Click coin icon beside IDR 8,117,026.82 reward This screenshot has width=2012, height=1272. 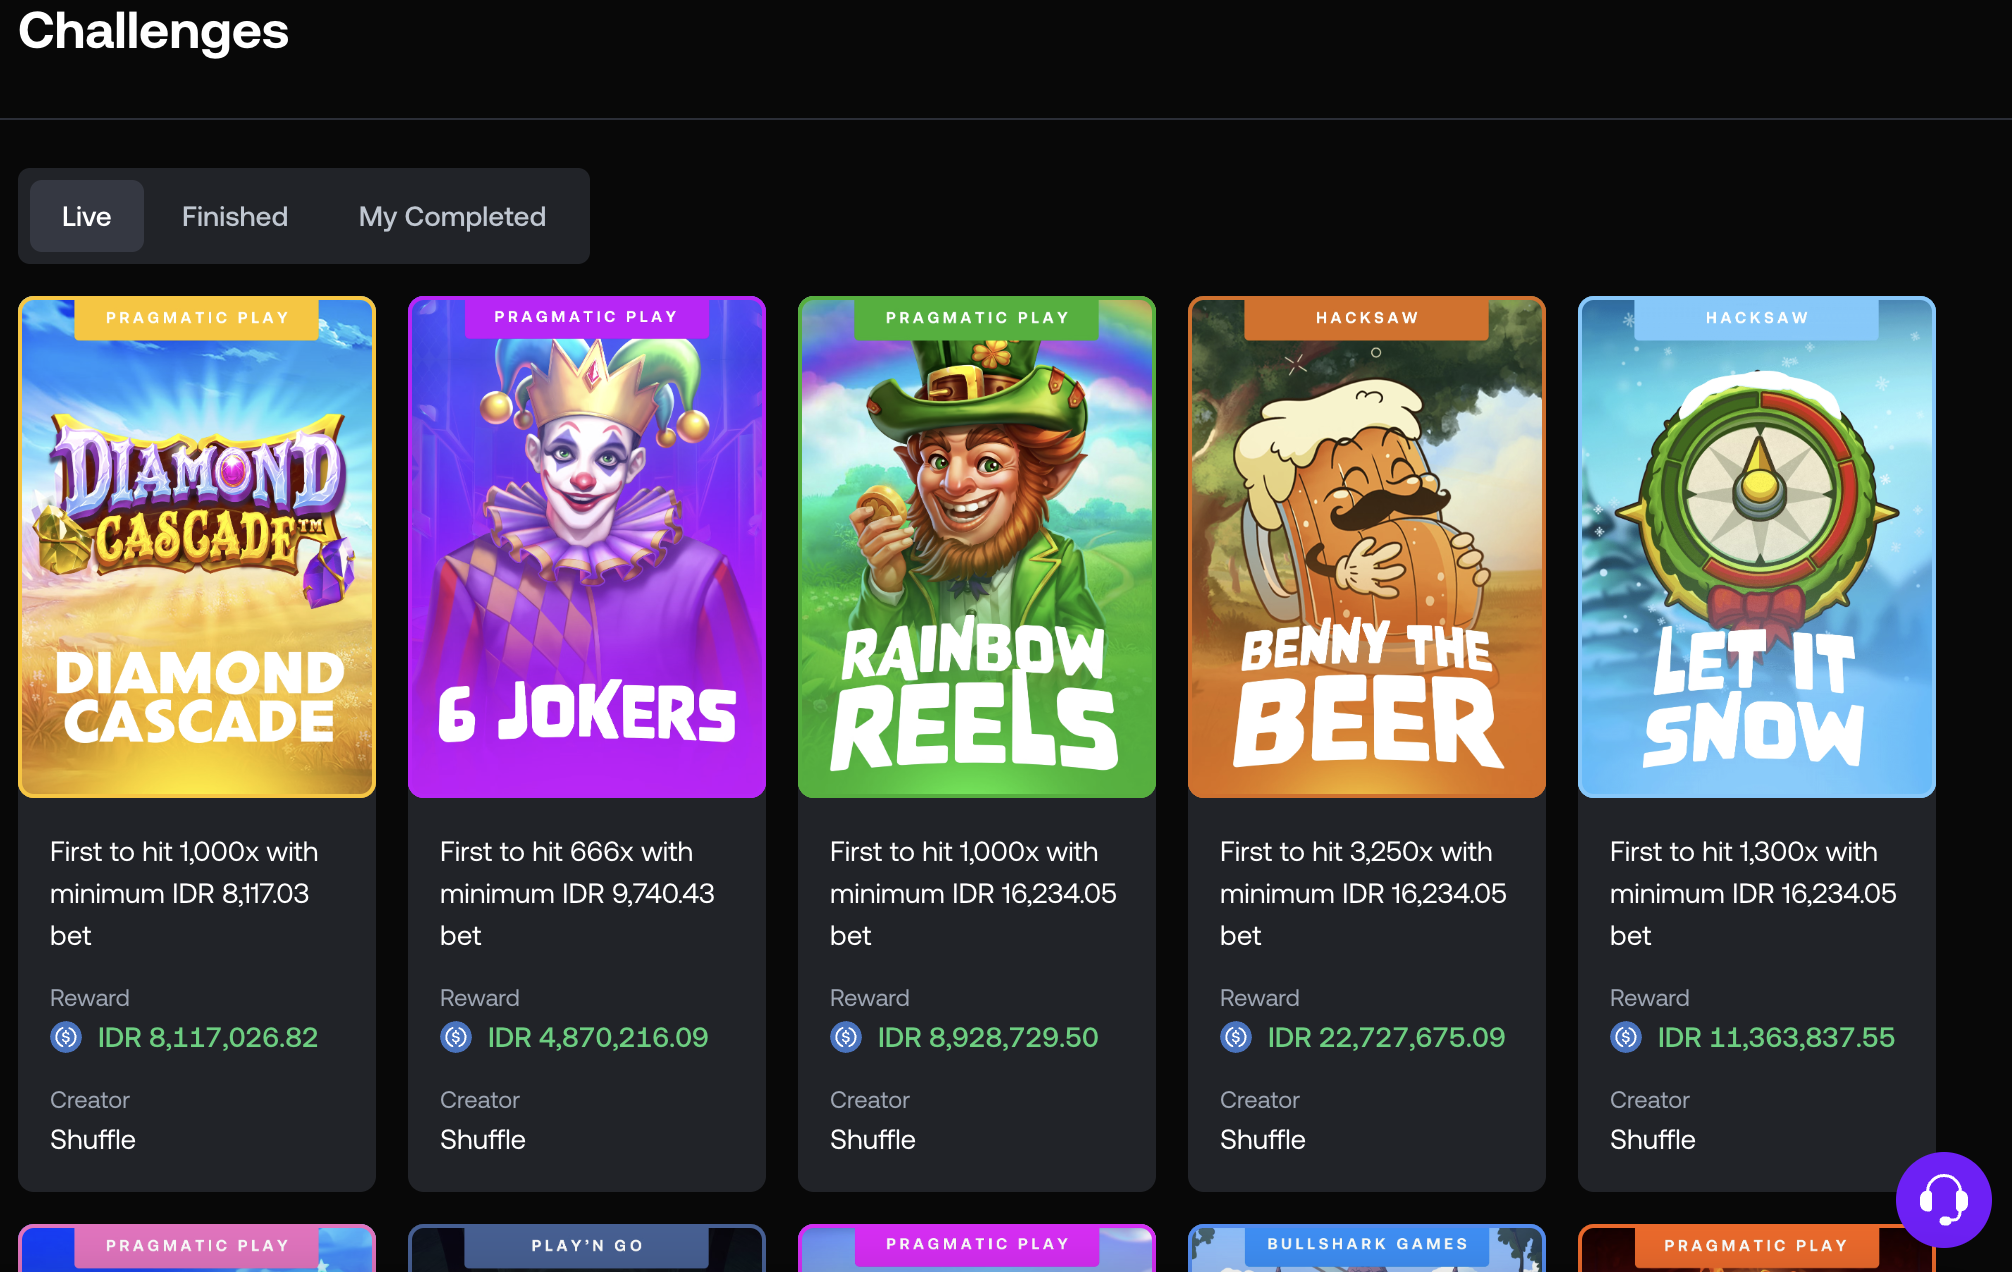tap(66, 1037)
